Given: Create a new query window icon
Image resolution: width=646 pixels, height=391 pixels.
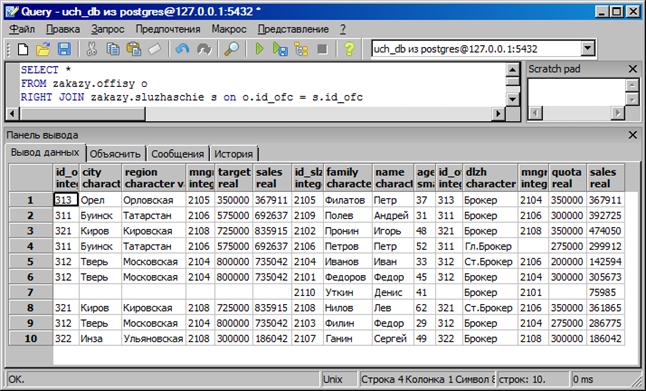Looking at the screenshot, I should click(23, 49).
